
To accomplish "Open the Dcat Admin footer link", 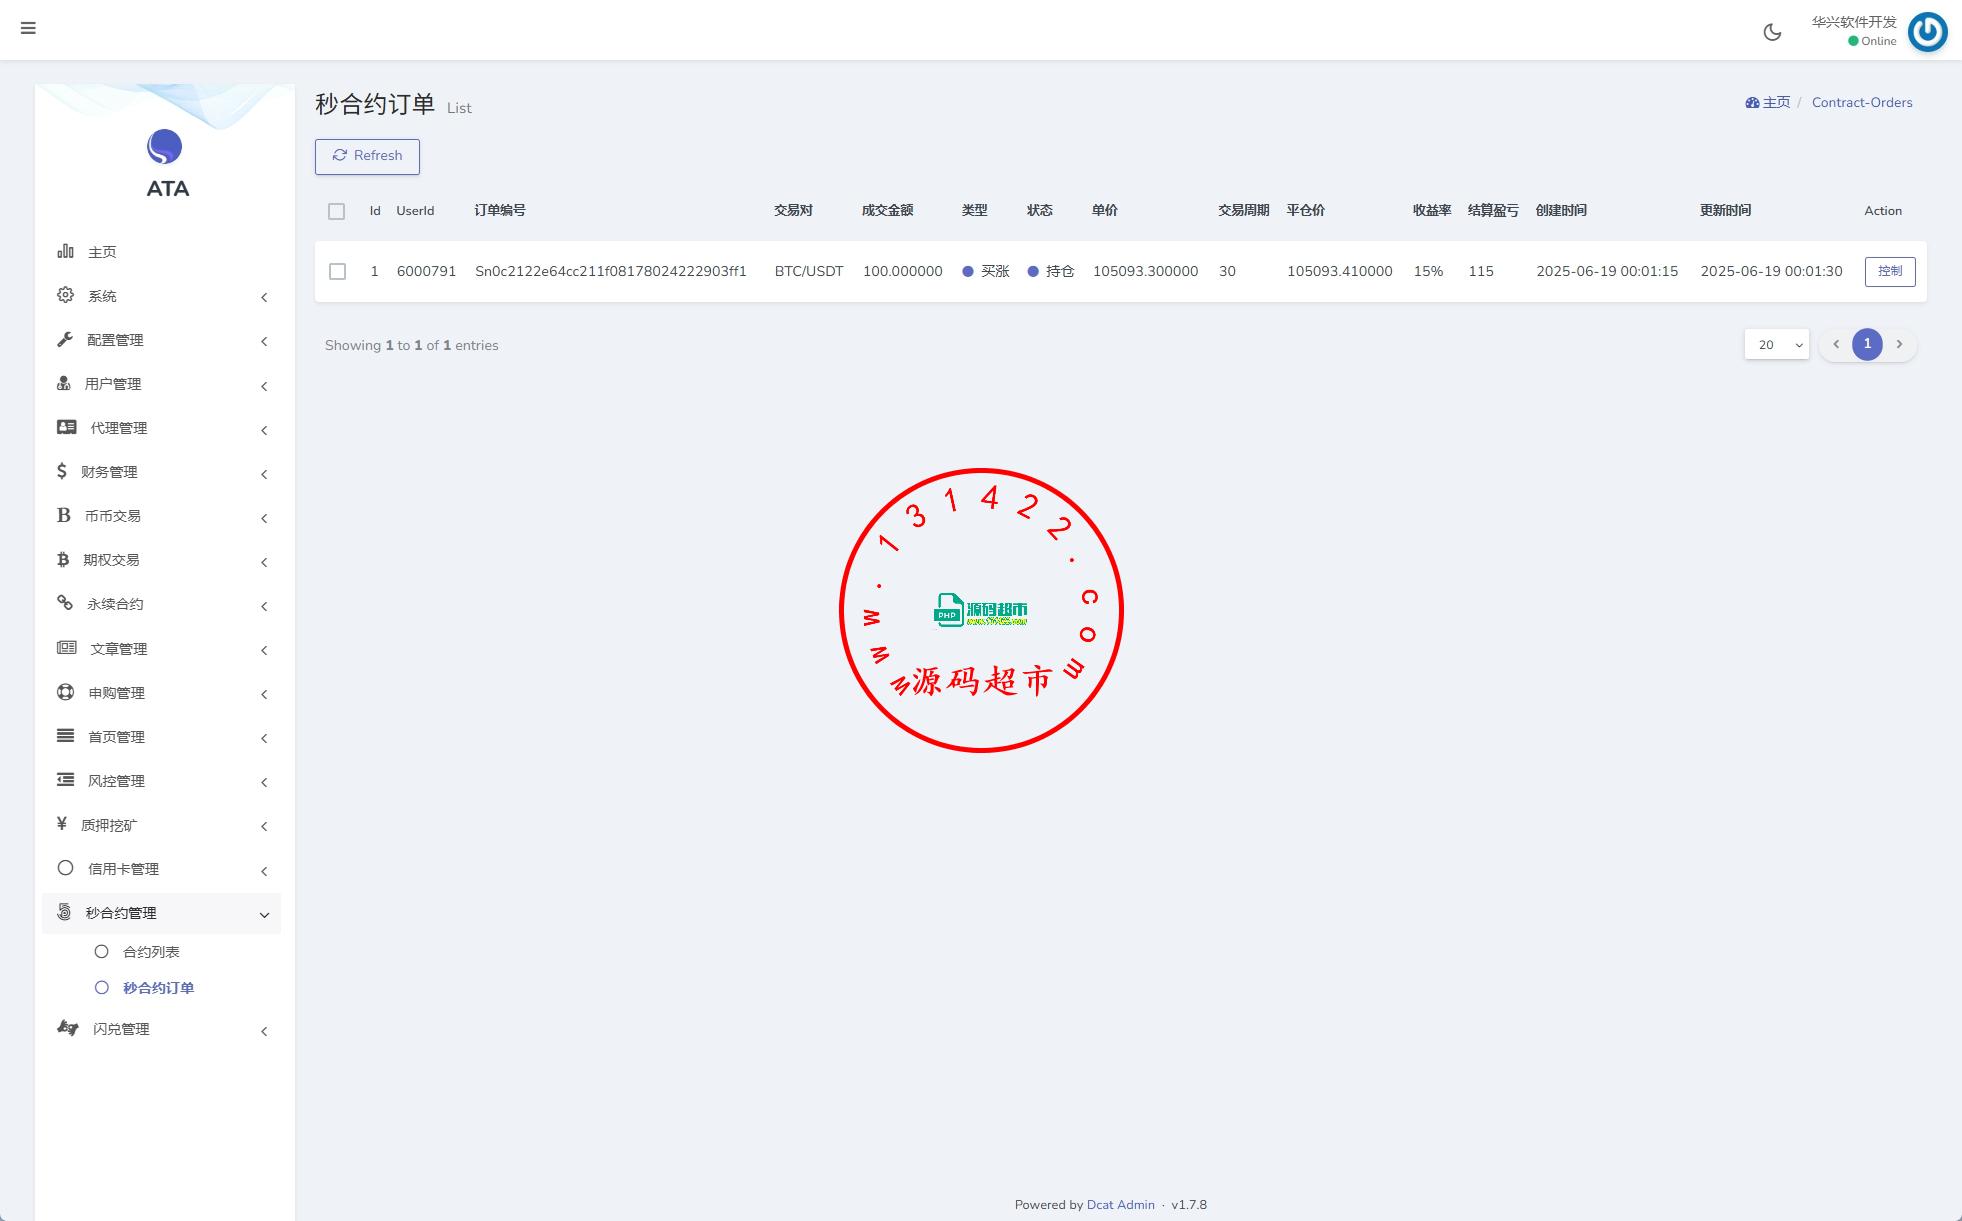I will (x=1120, y=1205).
